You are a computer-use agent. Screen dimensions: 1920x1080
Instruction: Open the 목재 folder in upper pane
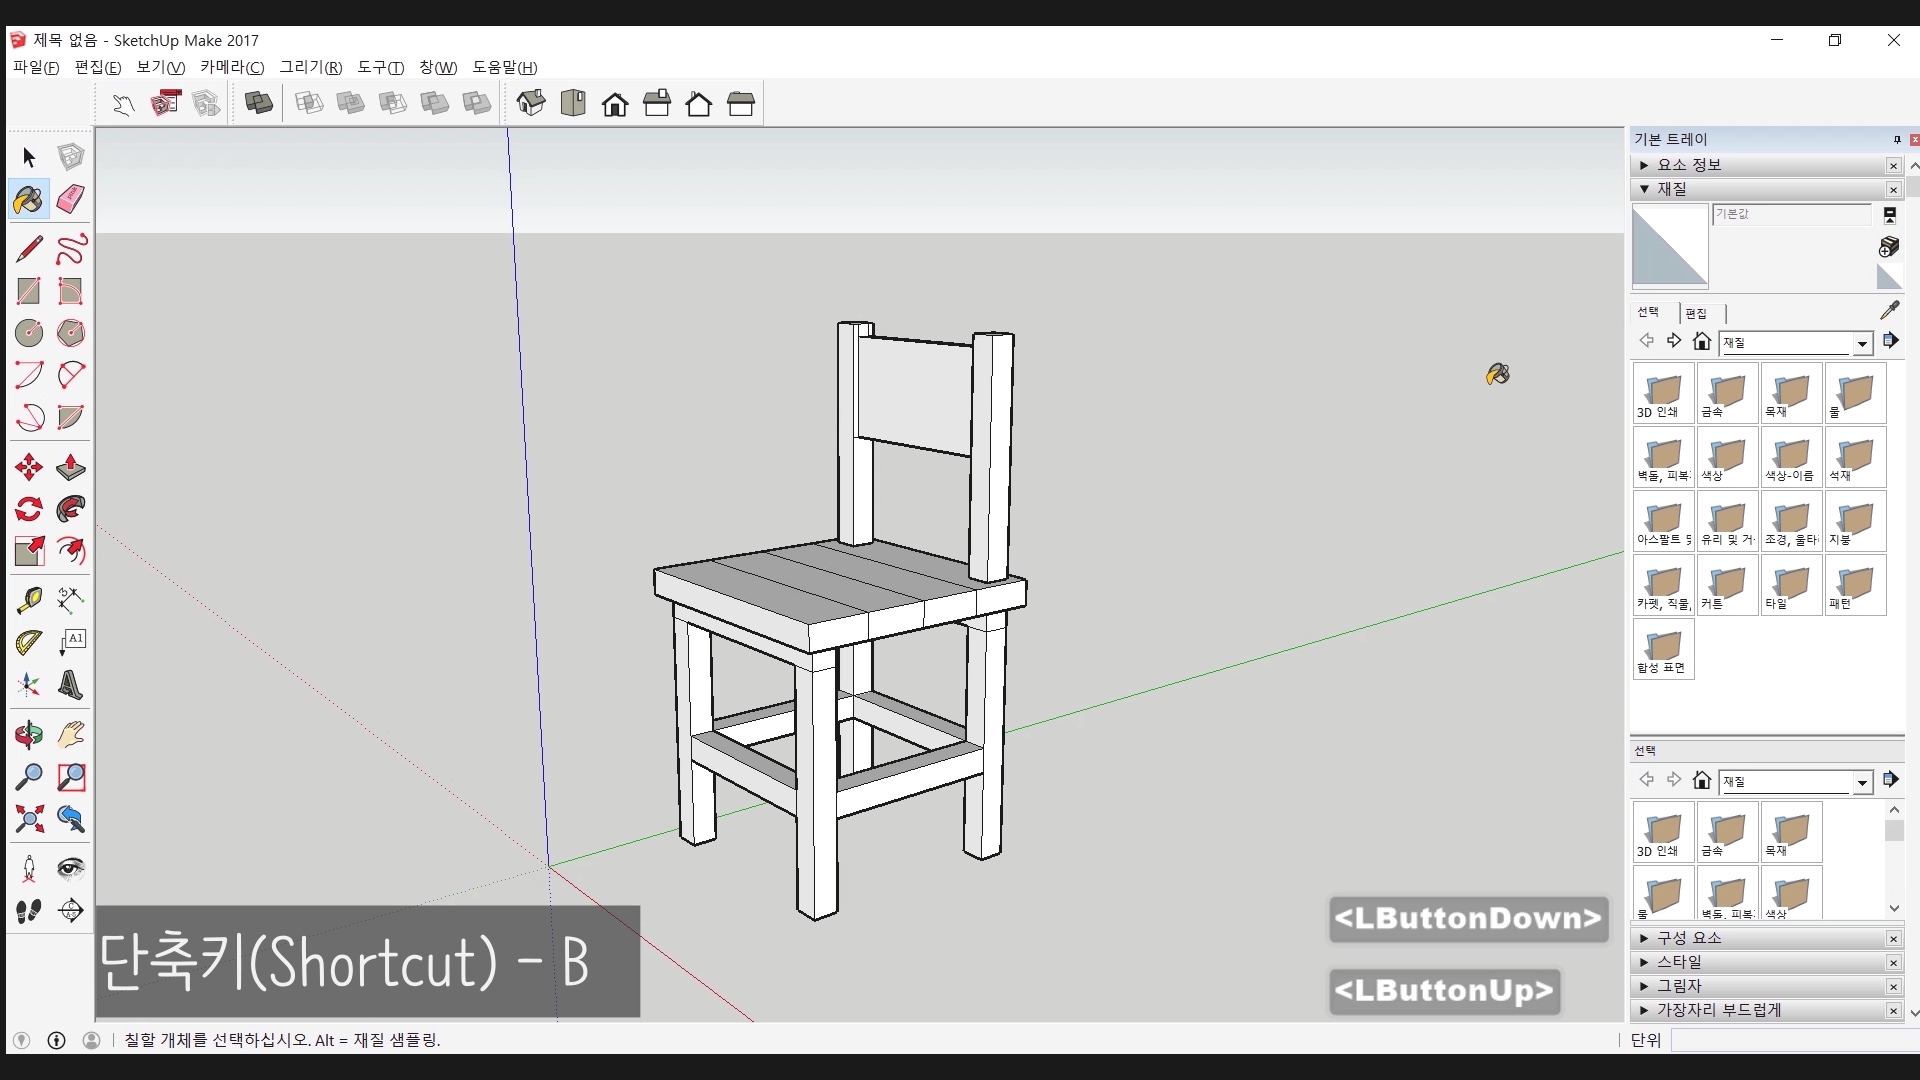point(1790,393)
